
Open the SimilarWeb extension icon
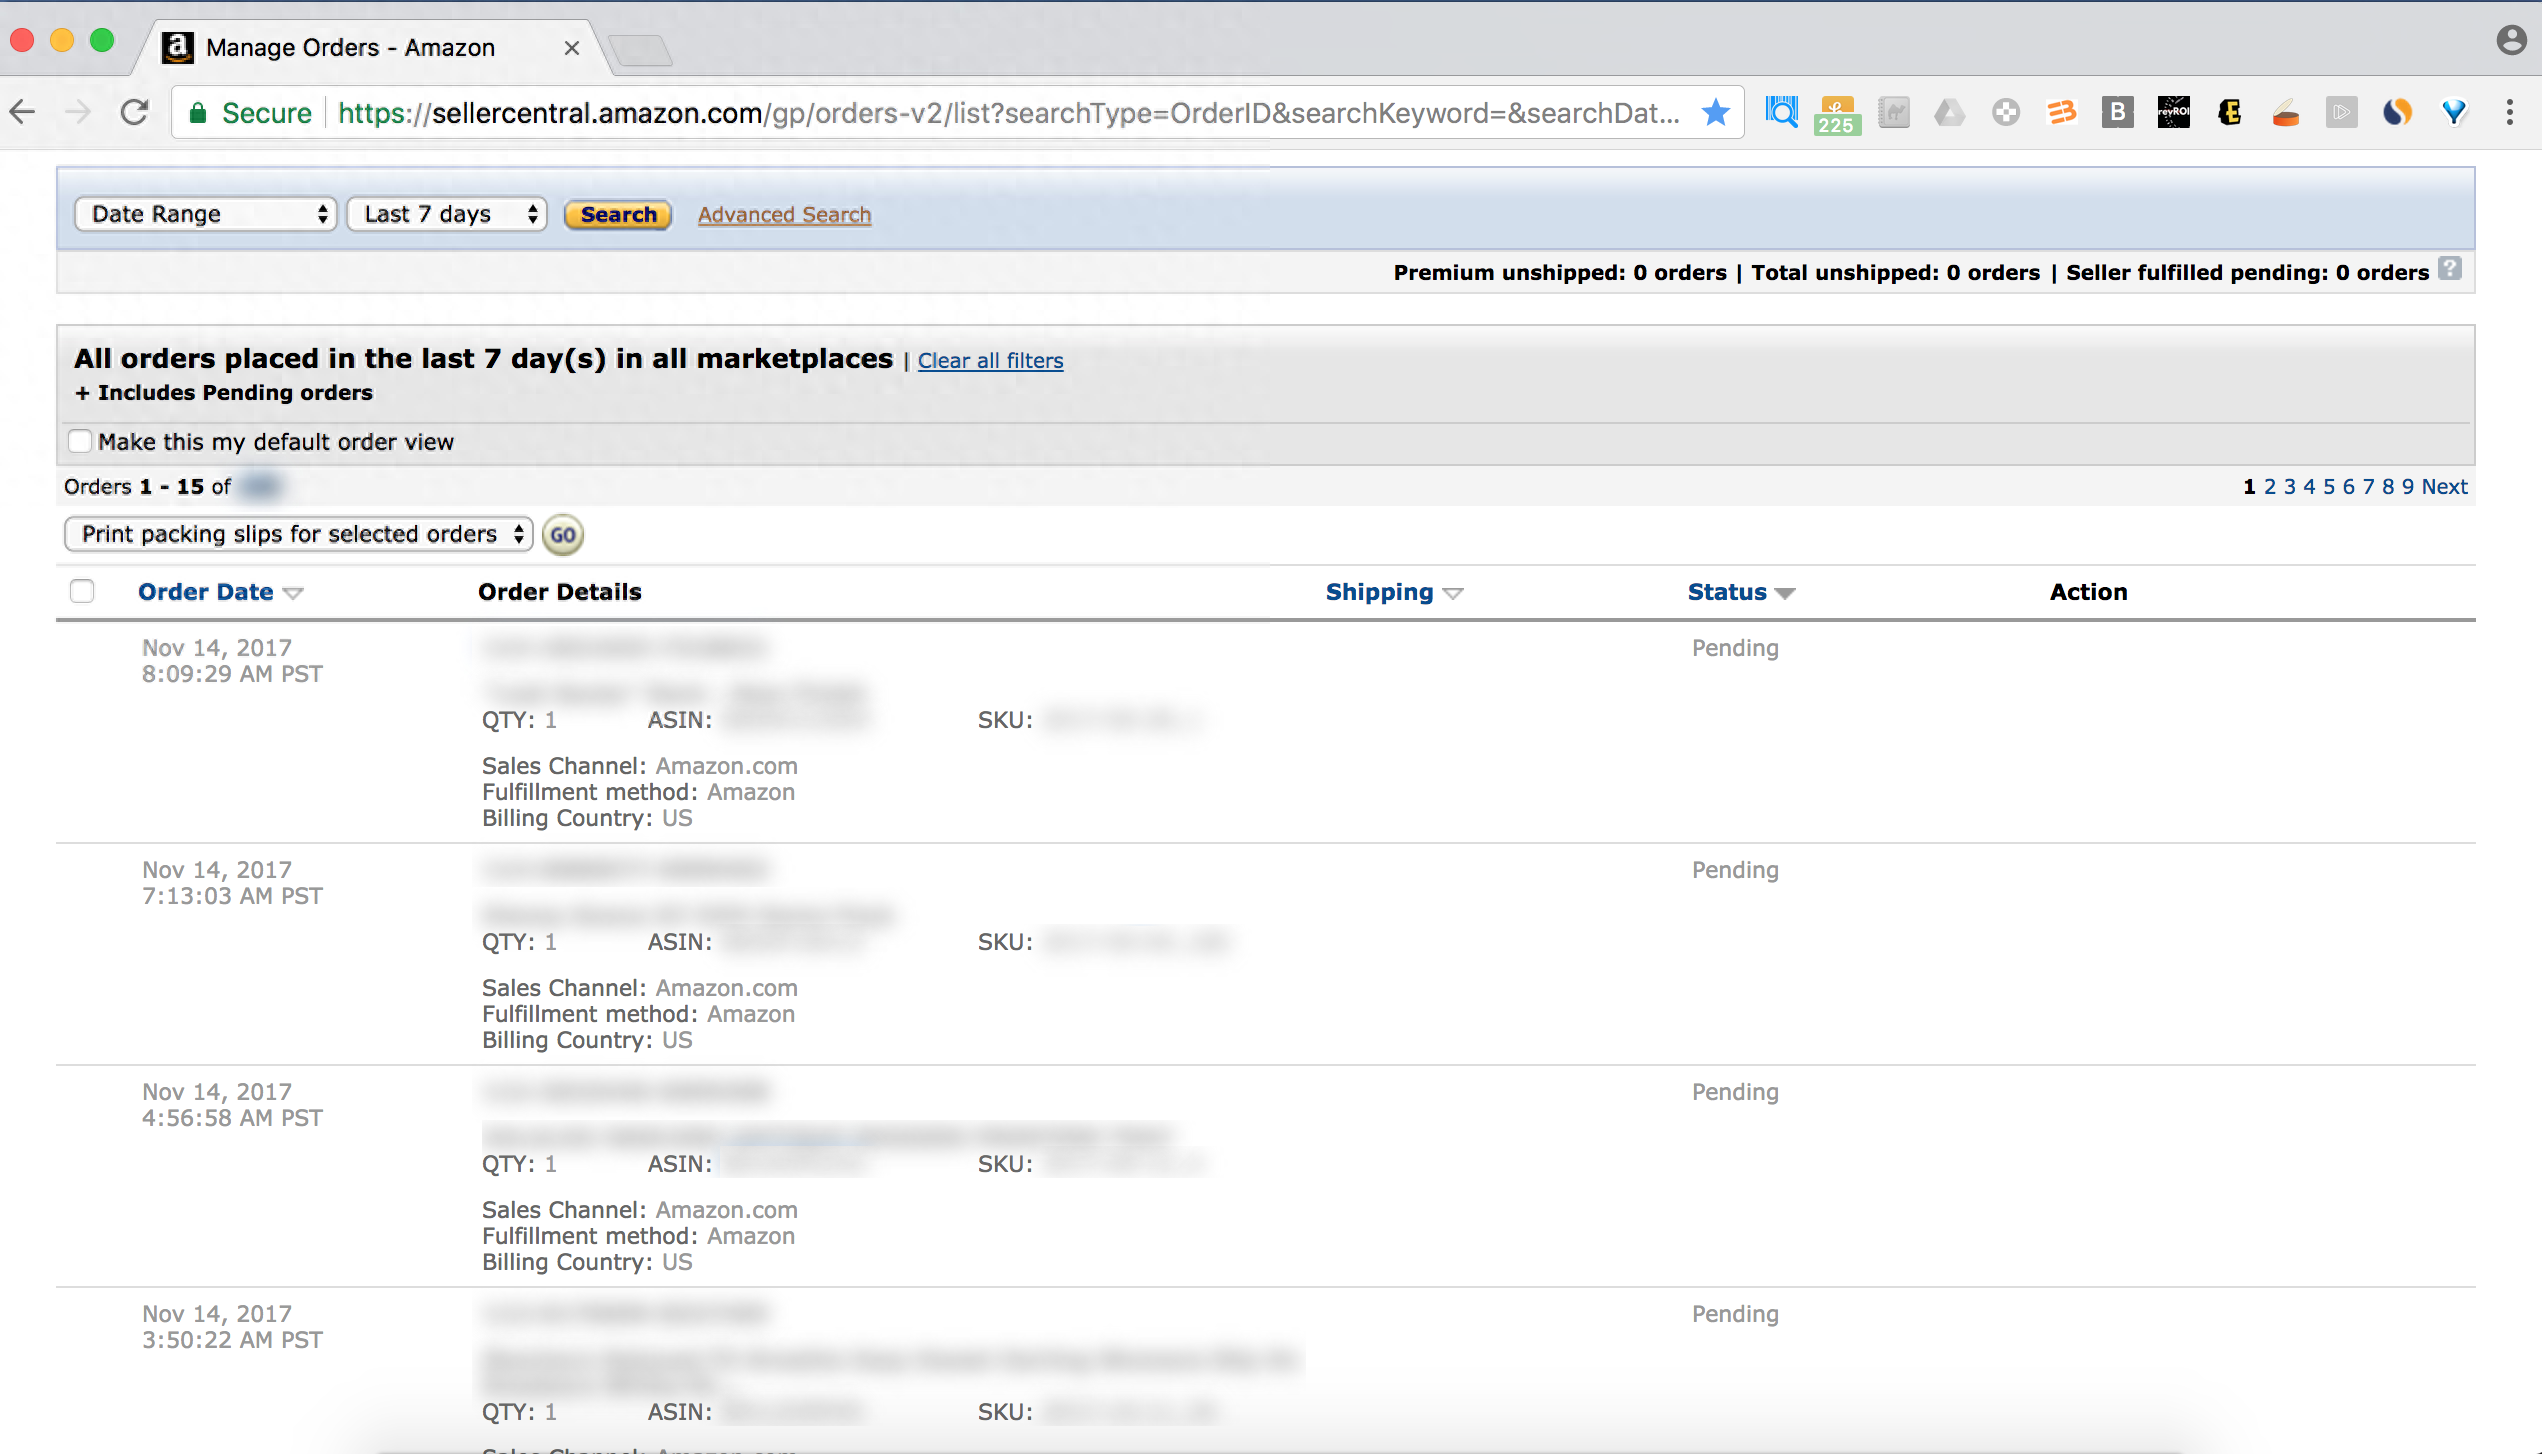point(2397,113)
